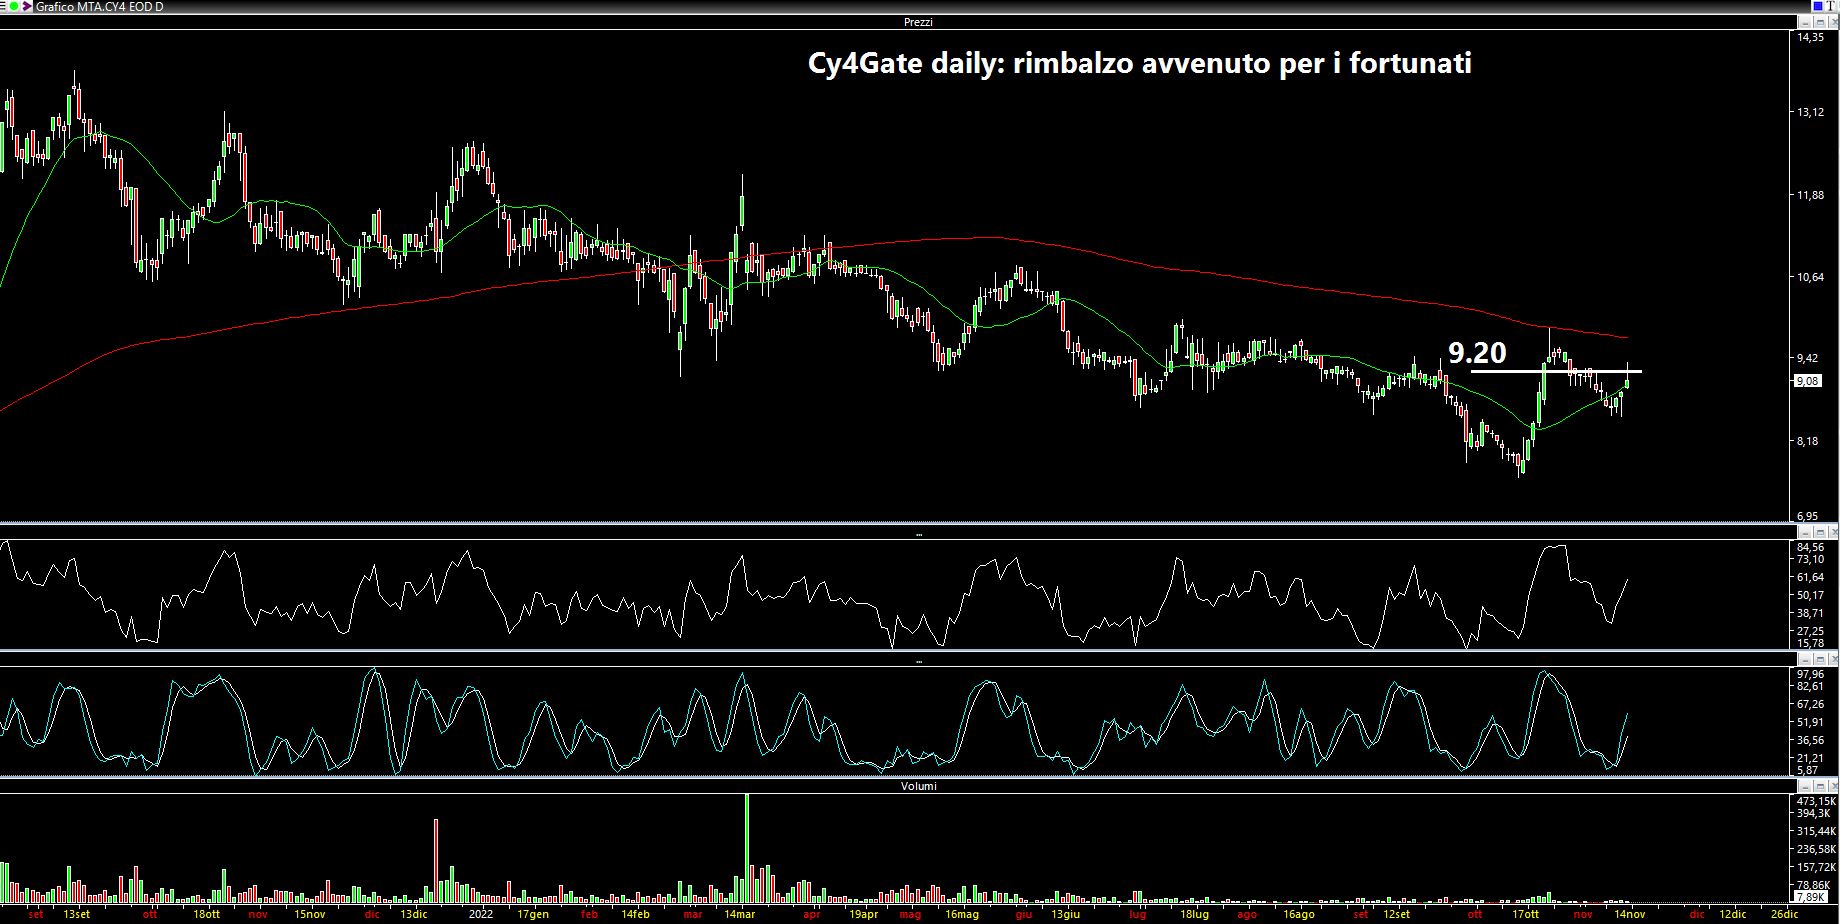Image resolution: width=1840 pixels, height=924 pixels.
Task: Click the 15nov date label
Action: (310, 914)
